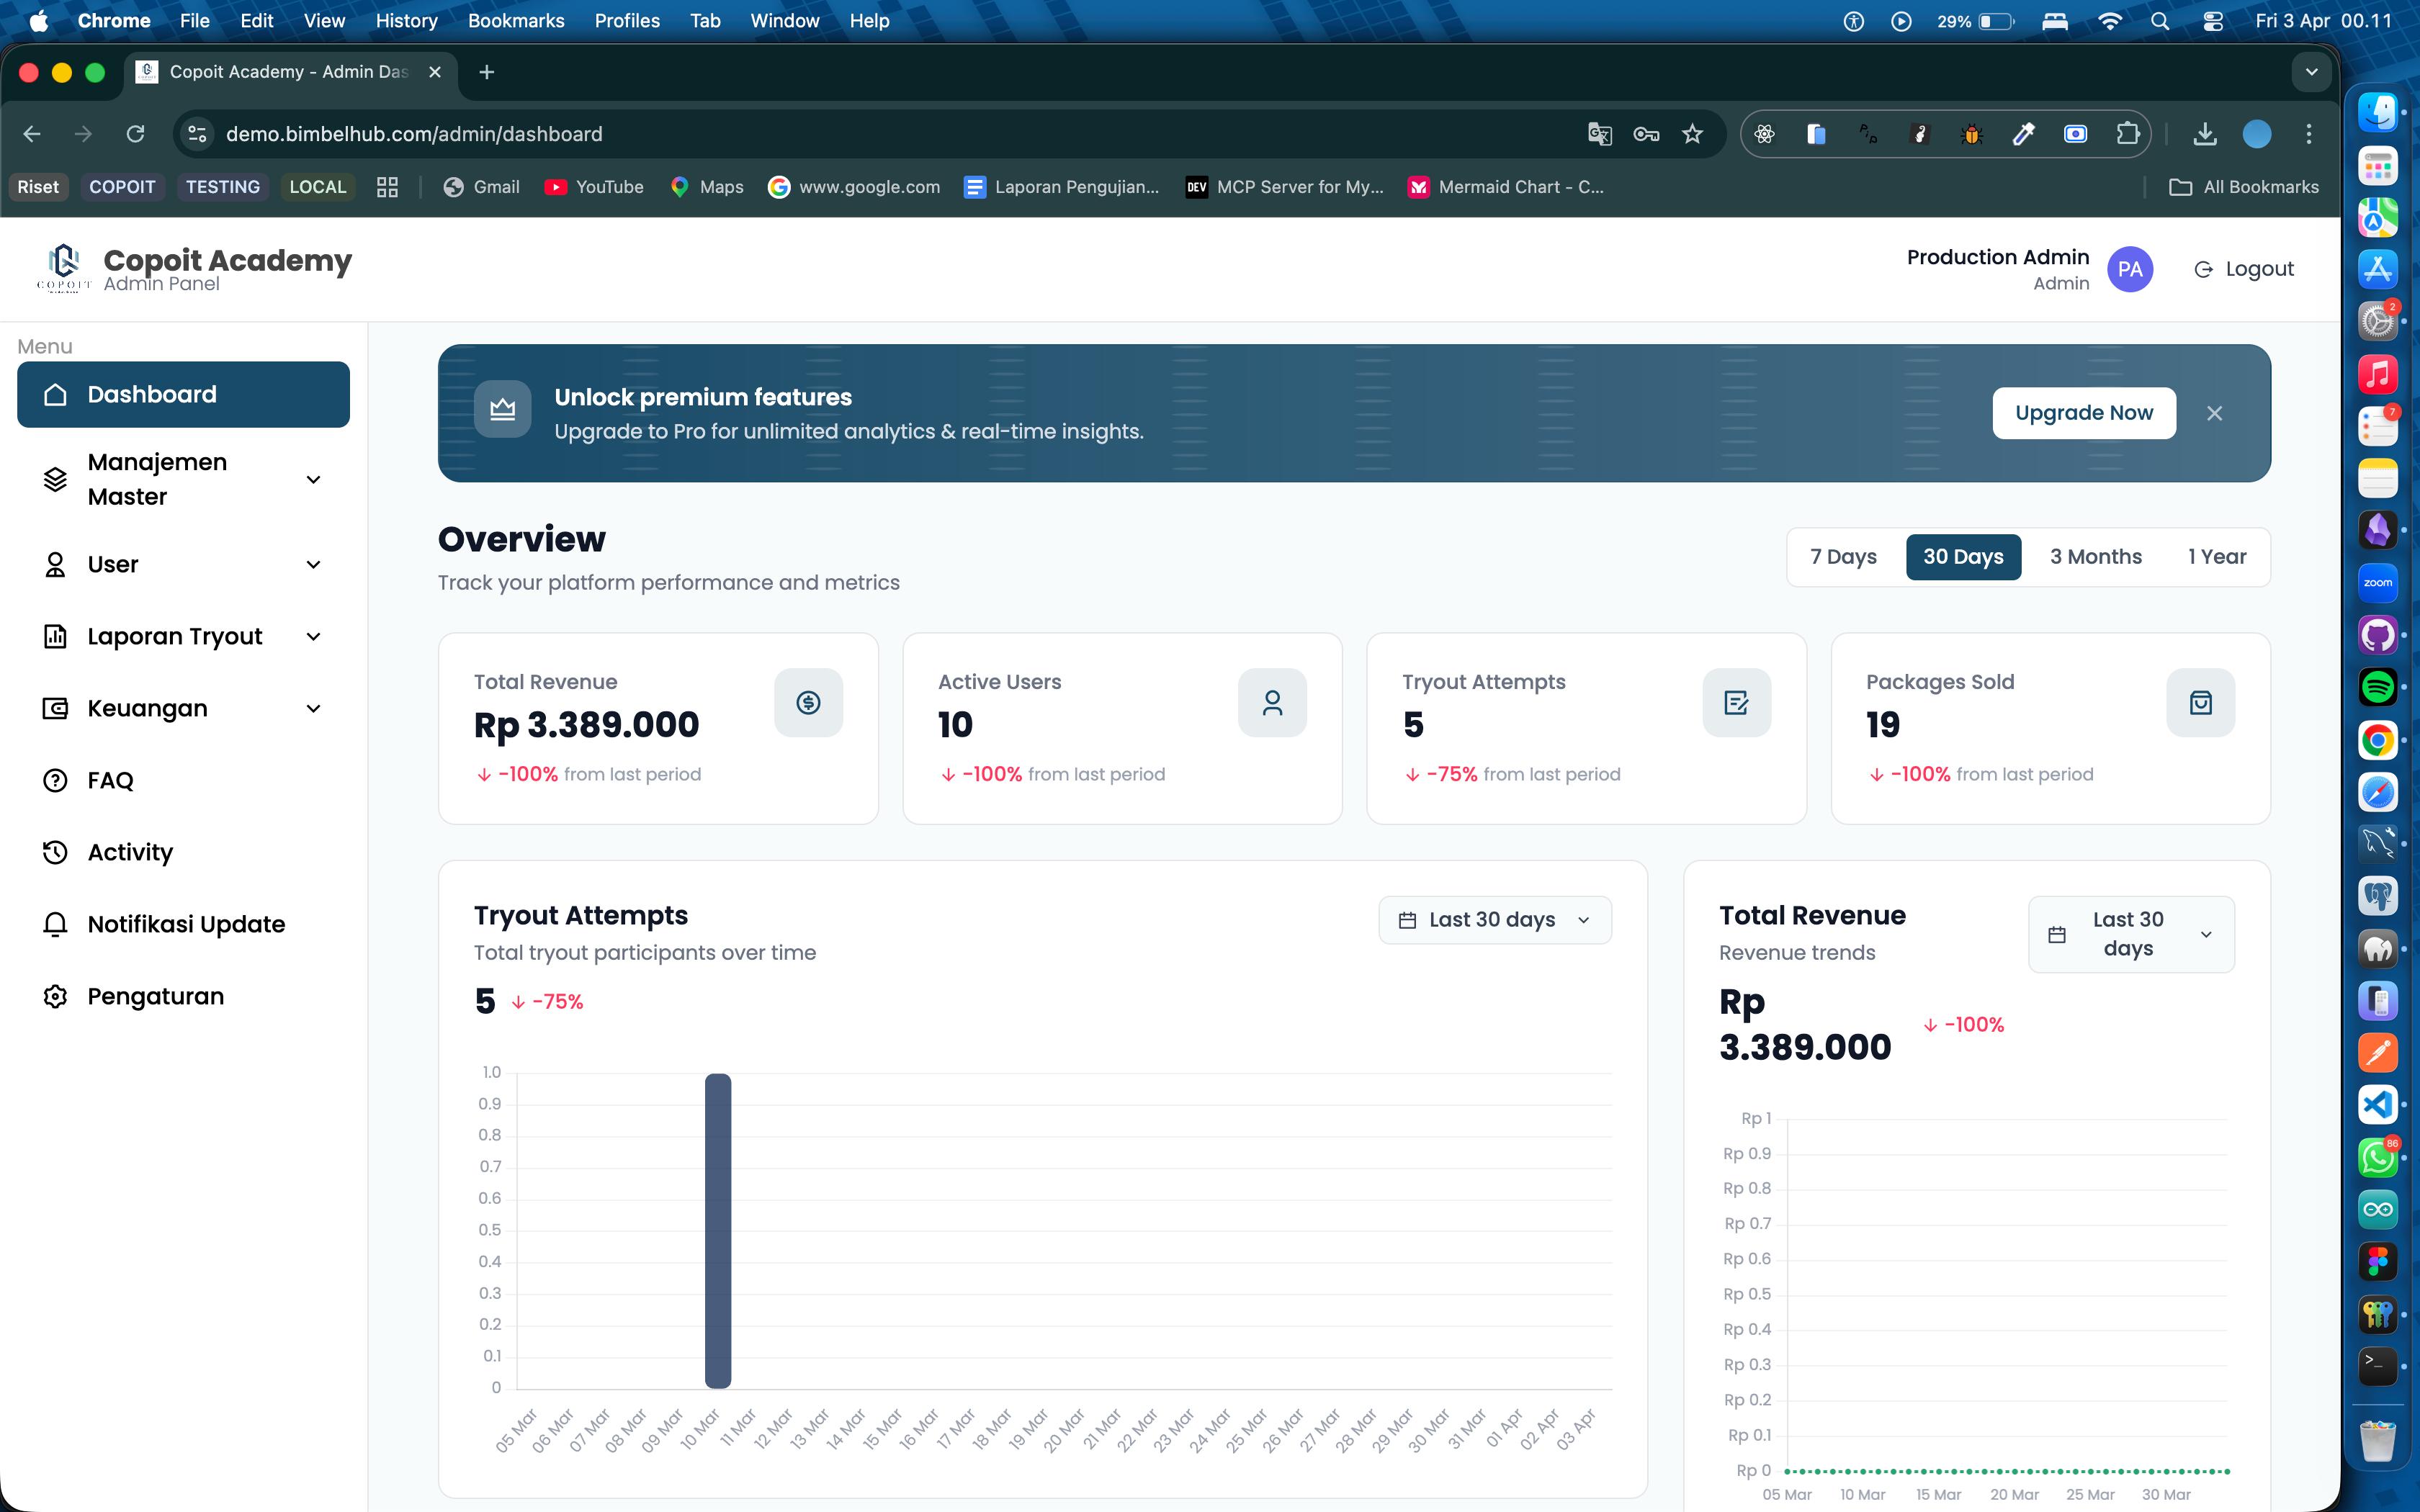2420x1512 pixels.
Task: Select the 1 Year range
Action: click(2216, 557)
